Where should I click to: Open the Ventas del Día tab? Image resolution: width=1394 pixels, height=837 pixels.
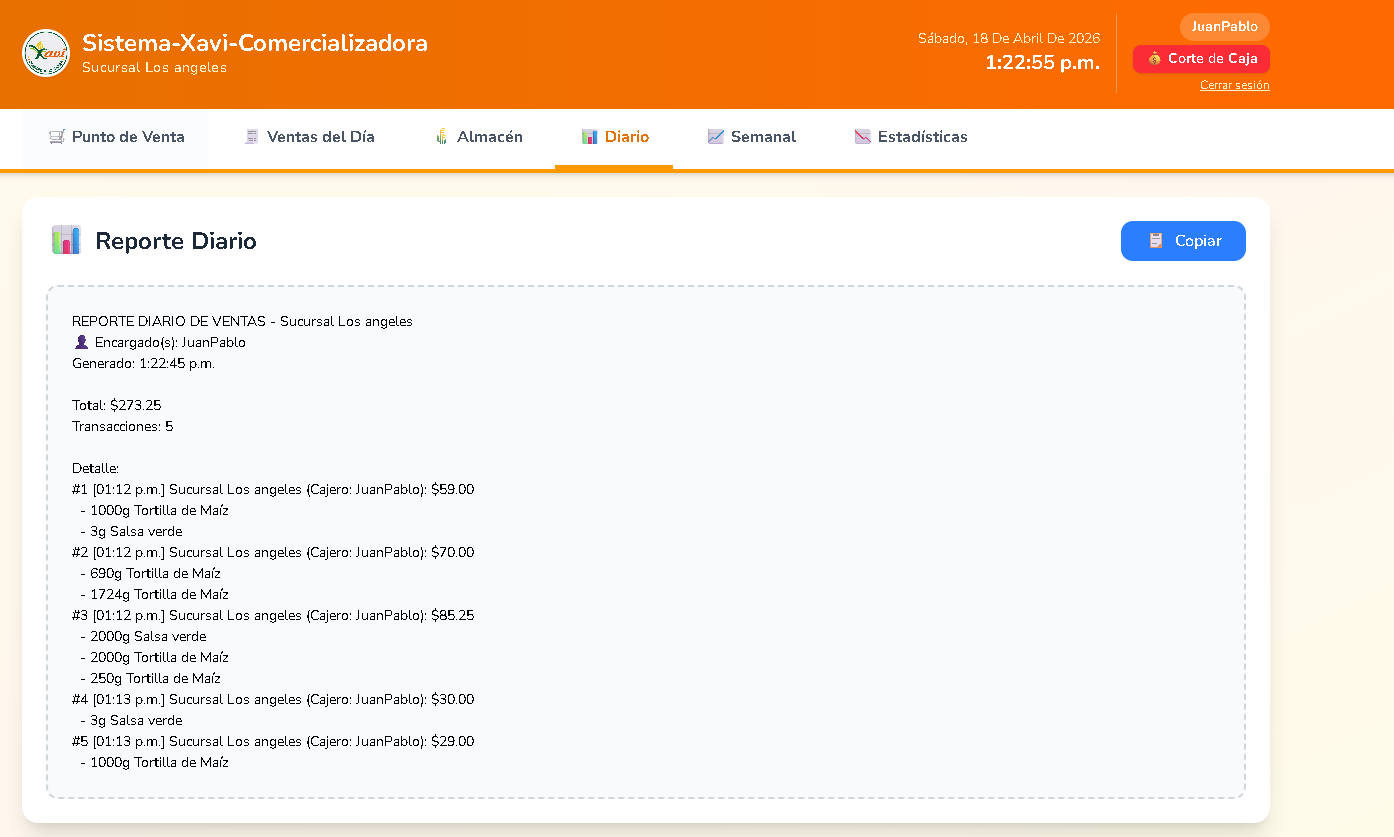(310, 136)
